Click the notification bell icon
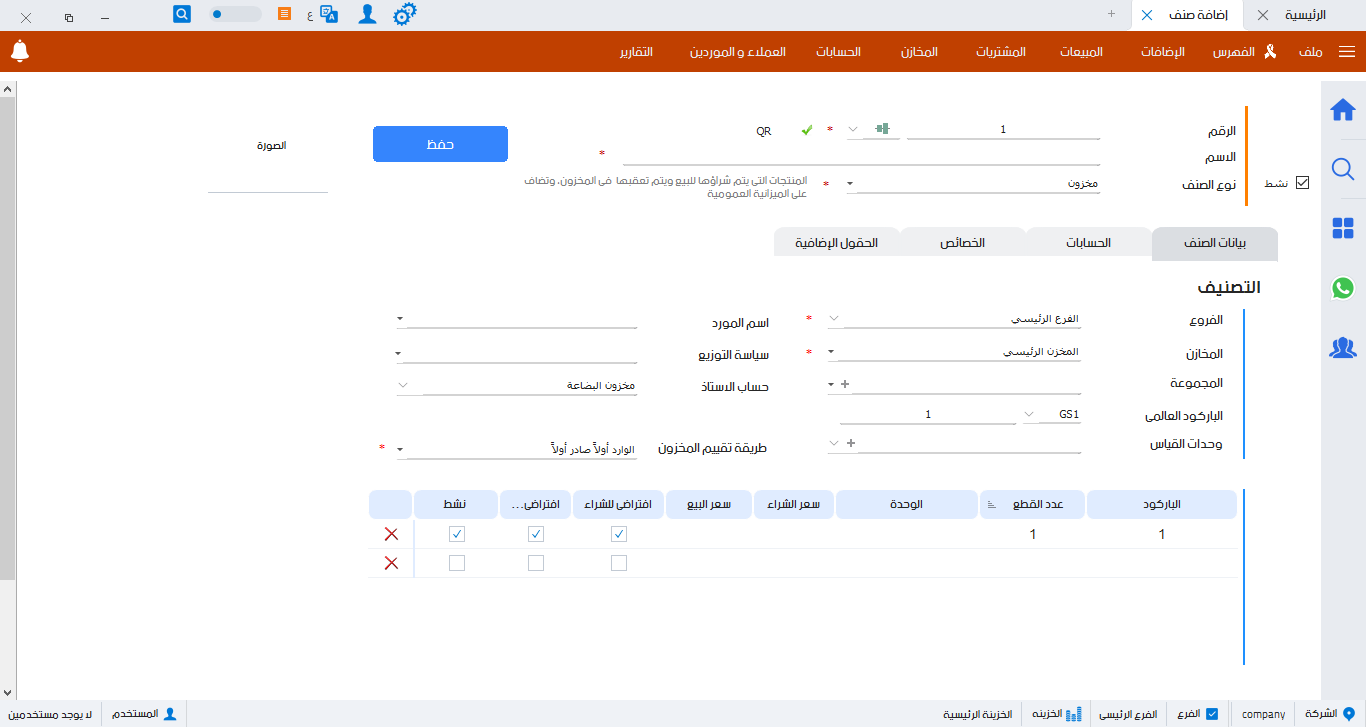 (19, 51)
